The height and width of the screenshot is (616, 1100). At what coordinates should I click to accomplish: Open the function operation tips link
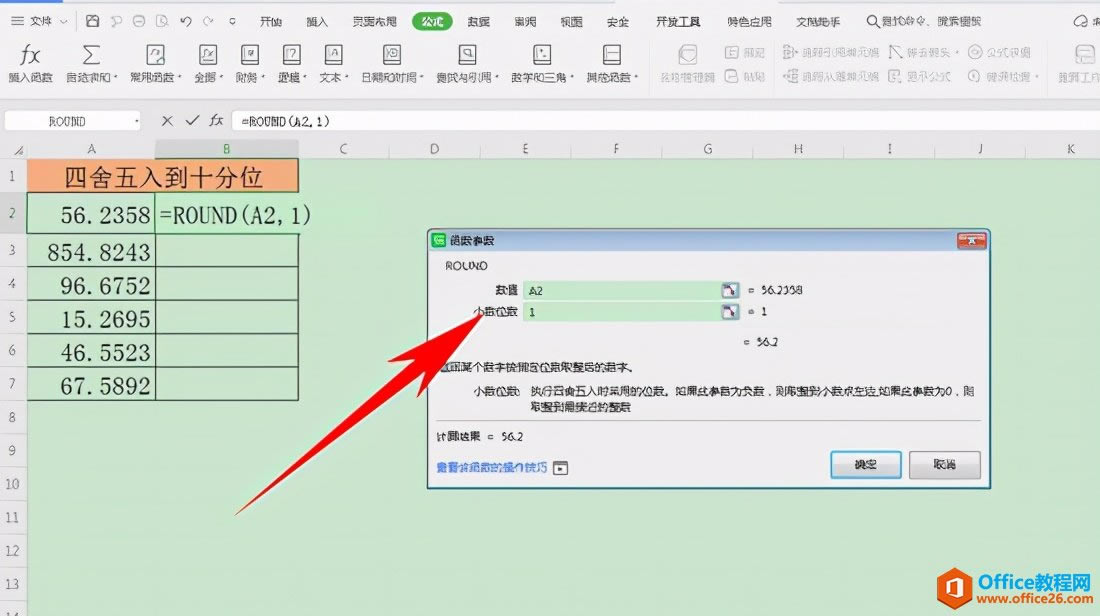tap(491, 467)
